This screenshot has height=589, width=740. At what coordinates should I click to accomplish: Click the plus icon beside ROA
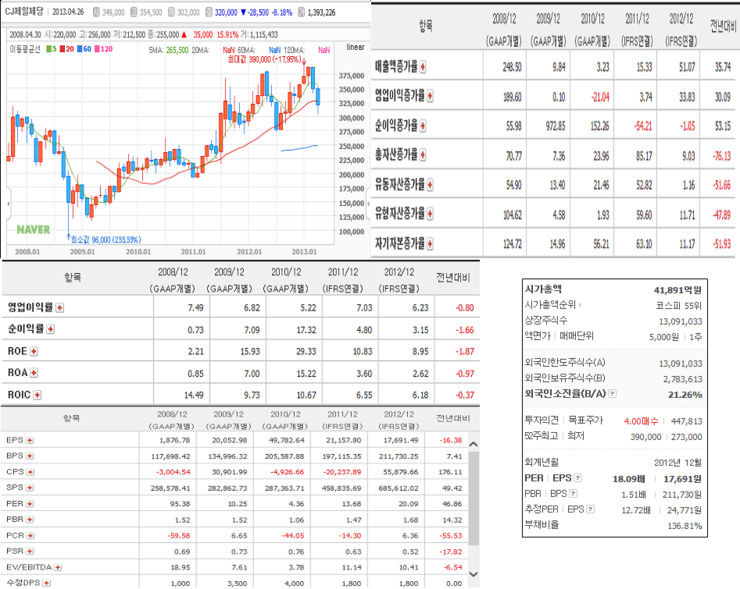pos(34,373)
